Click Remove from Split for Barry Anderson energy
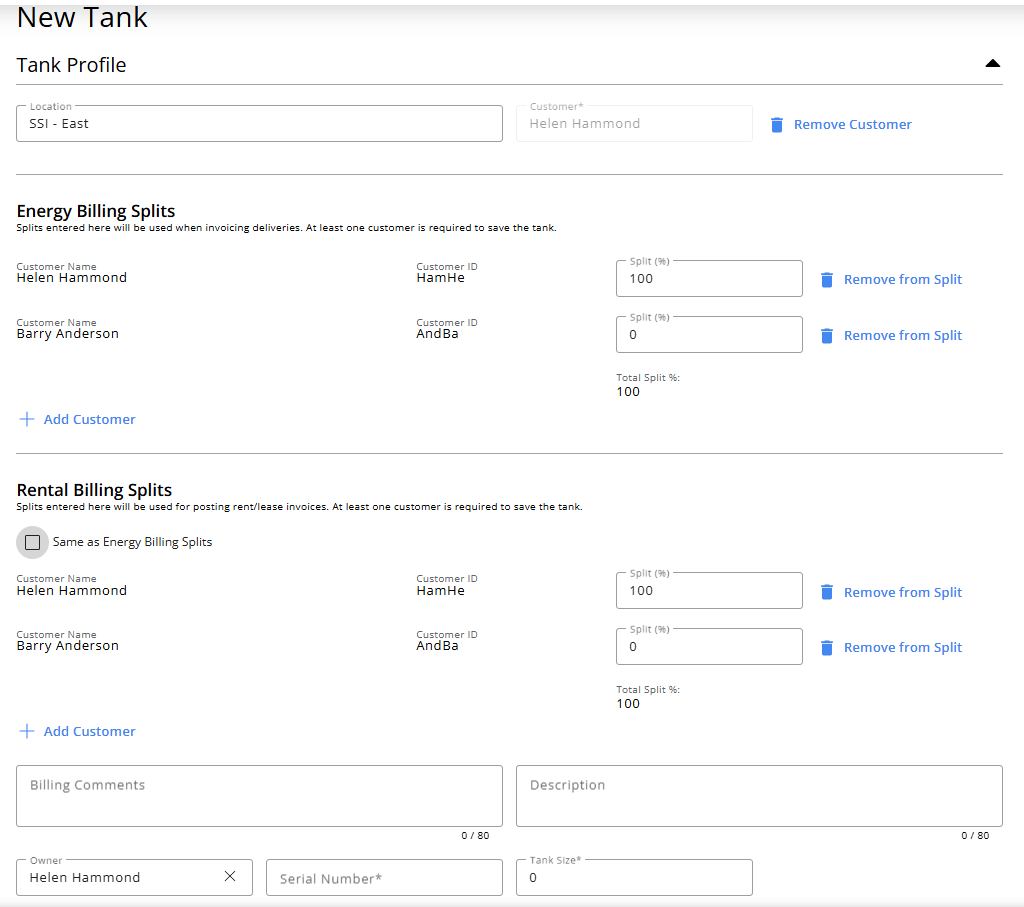Screen dimensions: 1024x907 click(902, 336)
